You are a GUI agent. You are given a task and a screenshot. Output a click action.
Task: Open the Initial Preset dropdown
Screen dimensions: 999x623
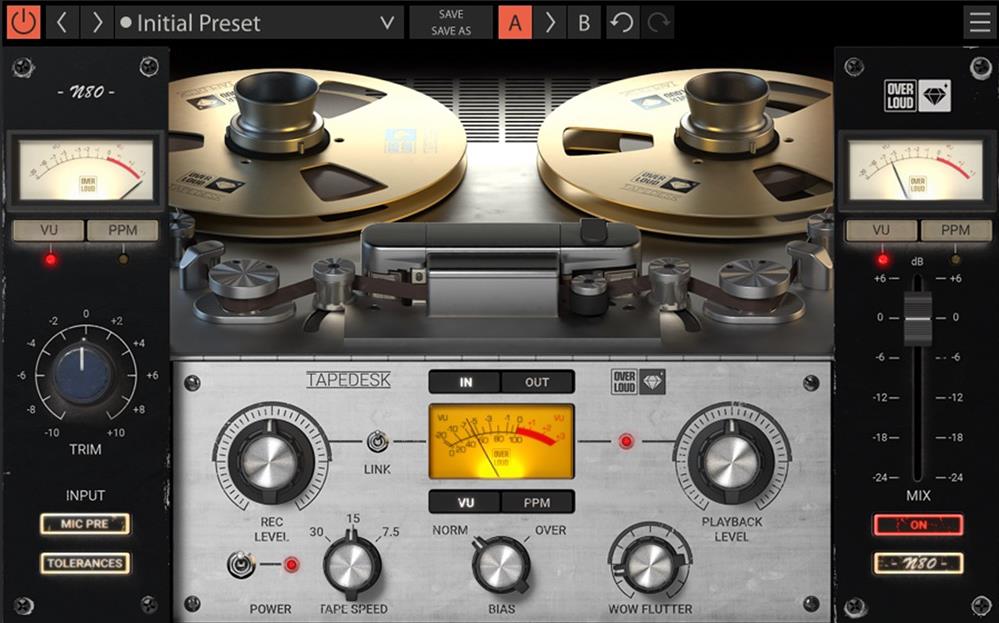tap(259, 23)
